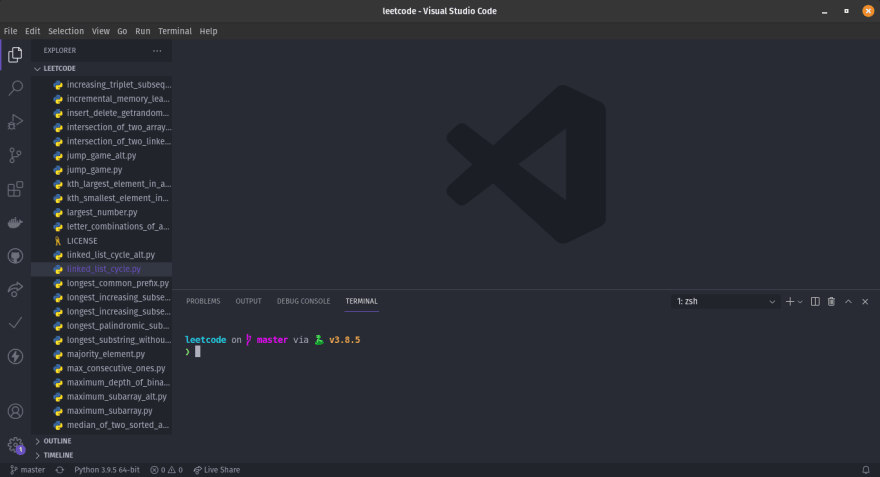The width and height of the screenshot is (880, 477).
Task: Kill the terminal with trash icon
Action: tap(831, 301)
